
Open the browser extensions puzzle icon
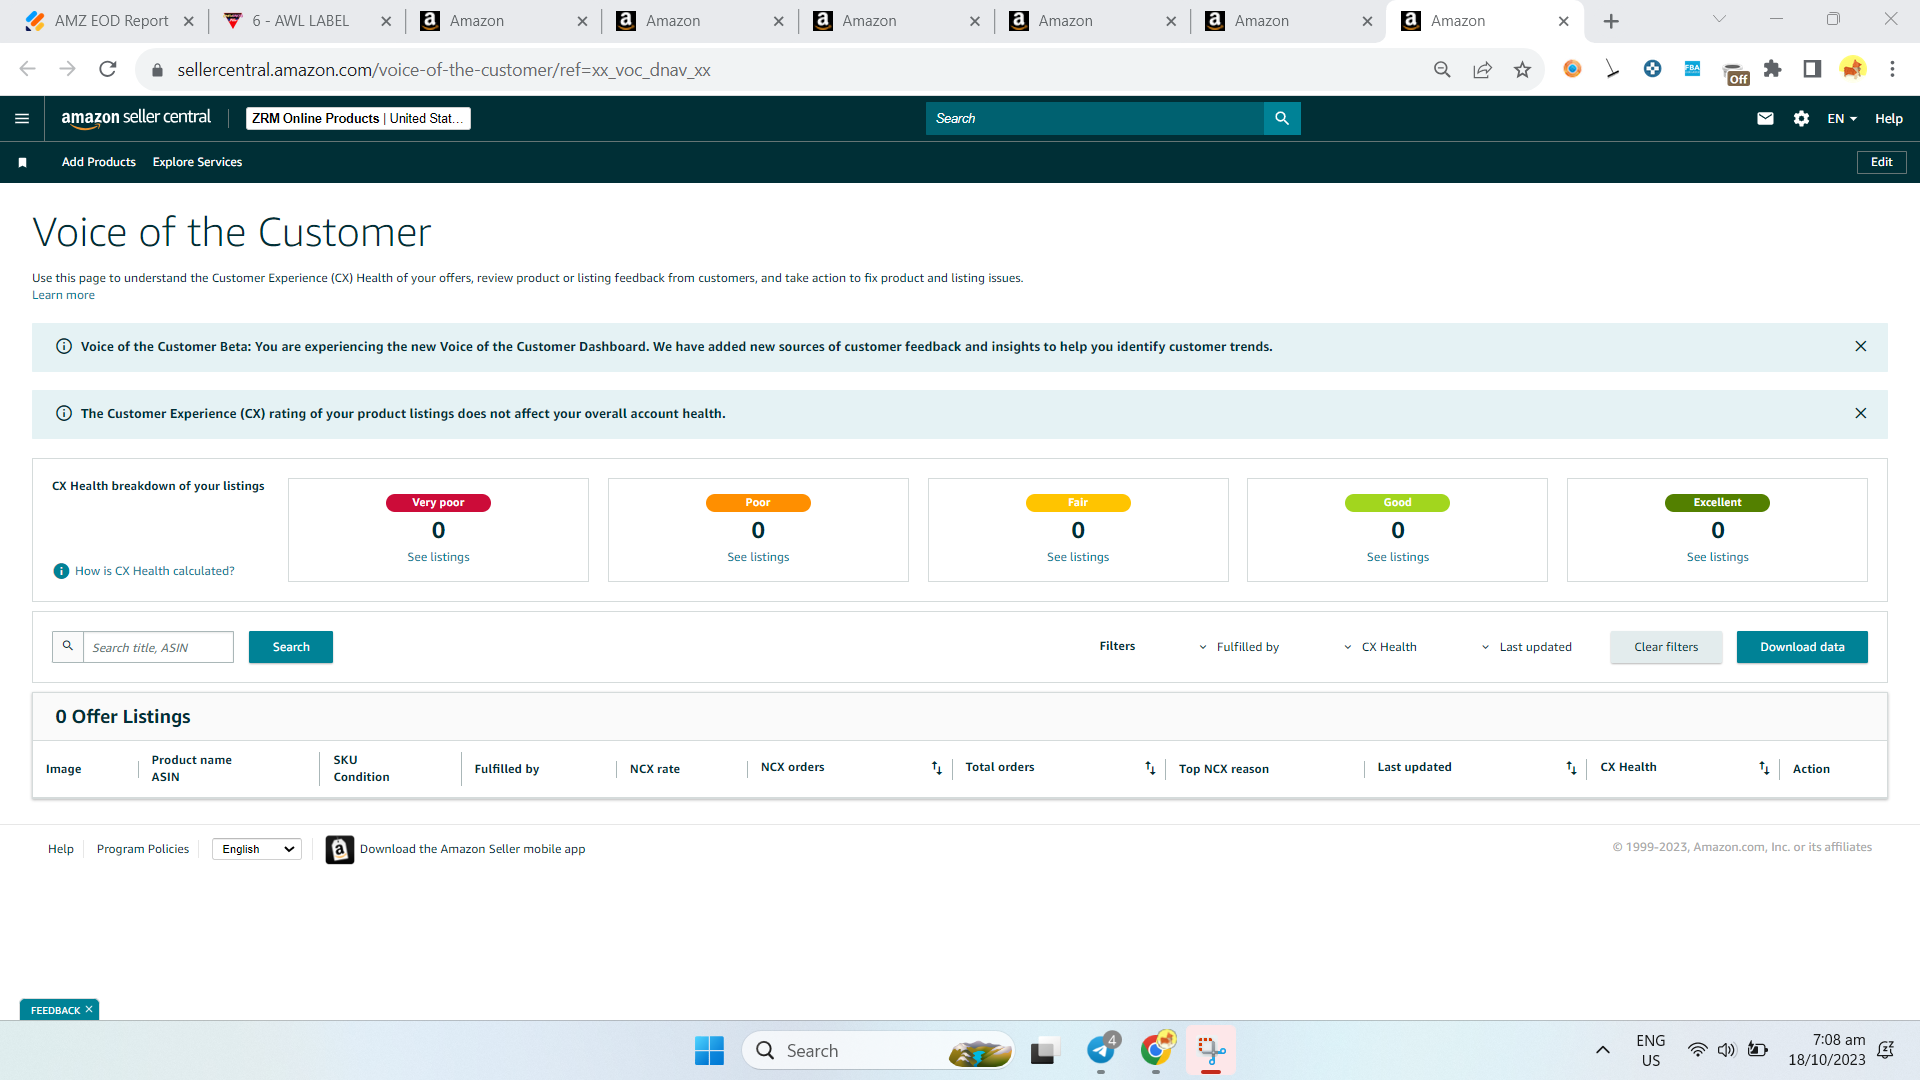[1772, 69]
